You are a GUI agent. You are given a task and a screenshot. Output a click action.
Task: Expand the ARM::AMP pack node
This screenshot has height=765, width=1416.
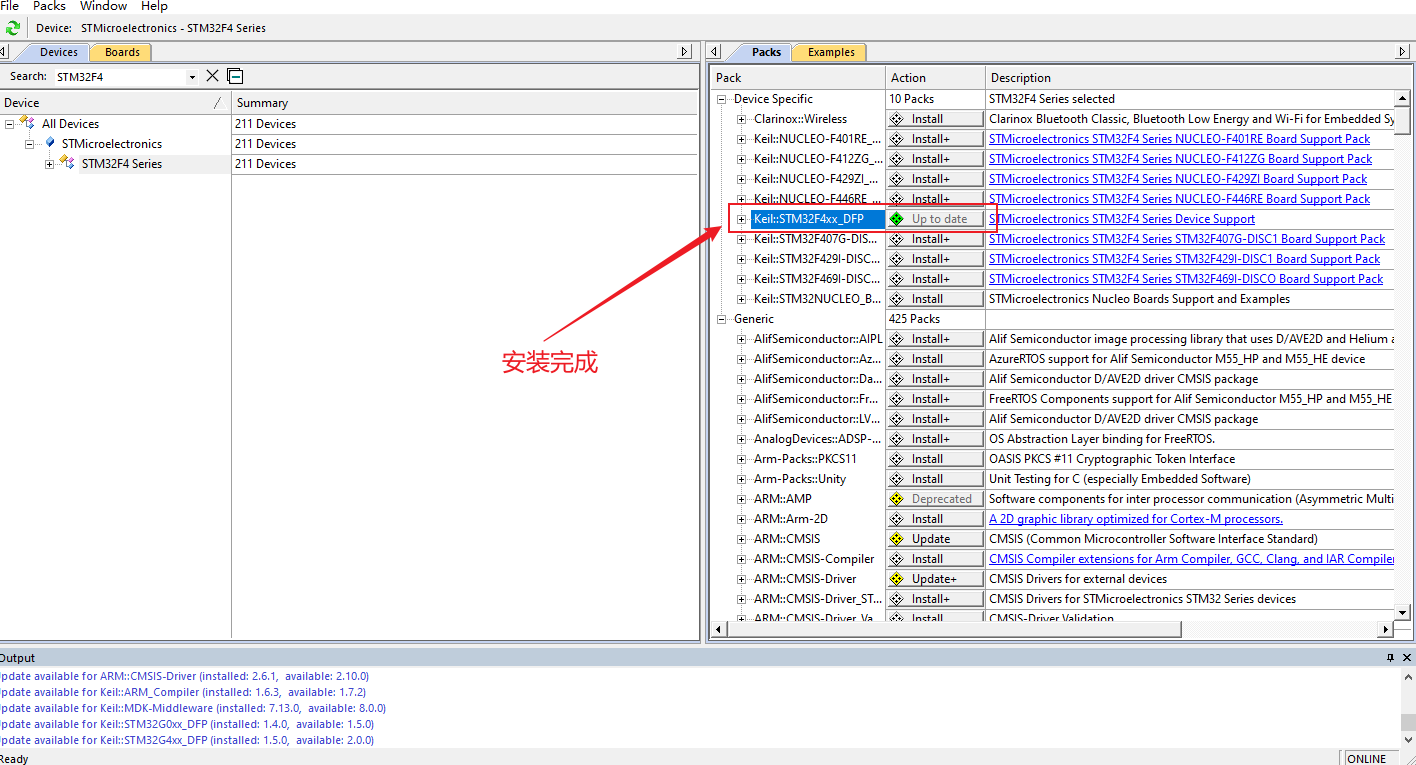[742, 499]
